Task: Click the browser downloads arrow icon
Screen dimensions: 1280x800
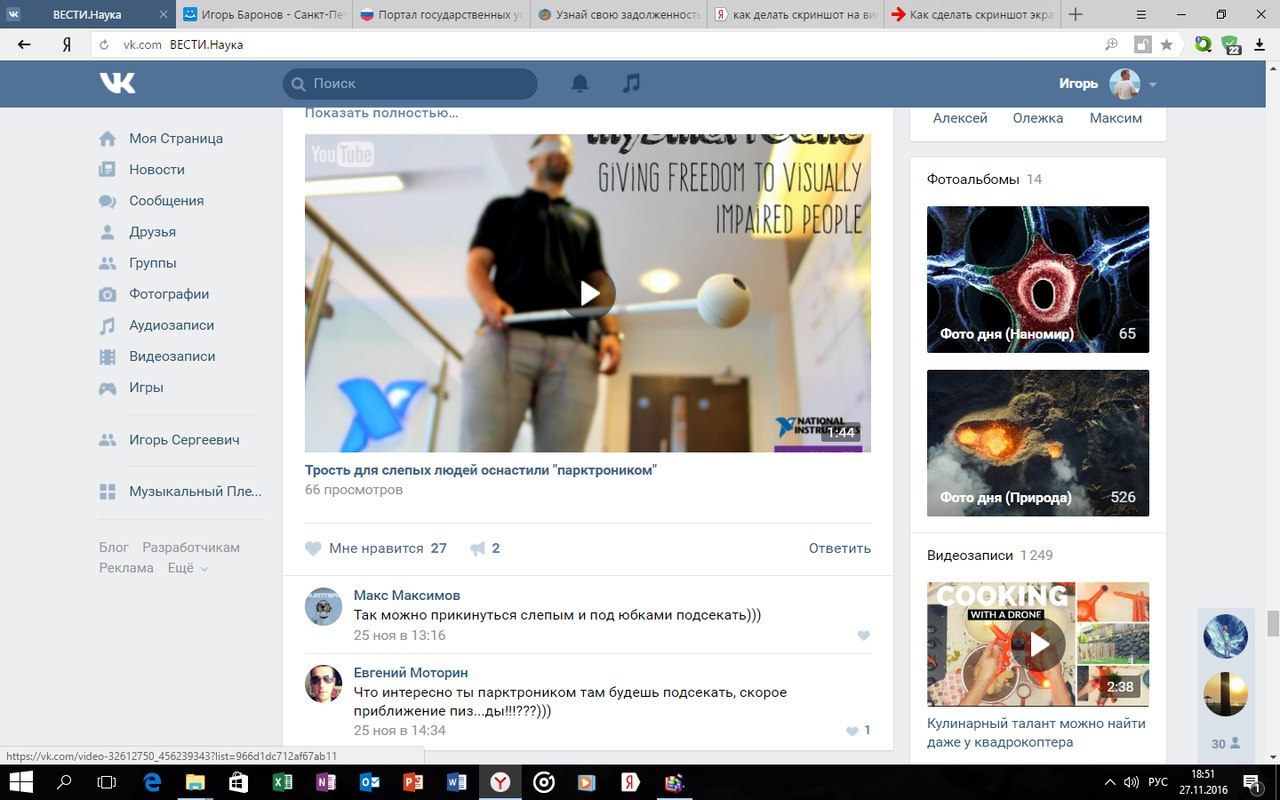Action: click(1260, 45)
